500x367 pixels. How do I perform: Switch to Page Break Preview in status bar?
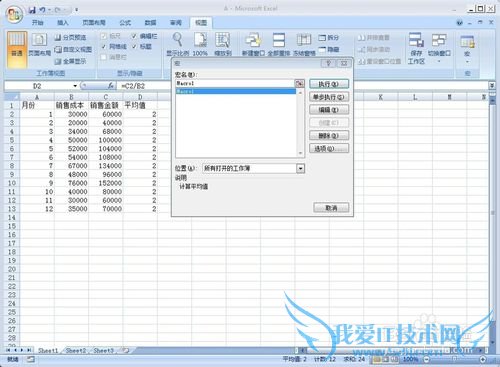pos(394,359)
